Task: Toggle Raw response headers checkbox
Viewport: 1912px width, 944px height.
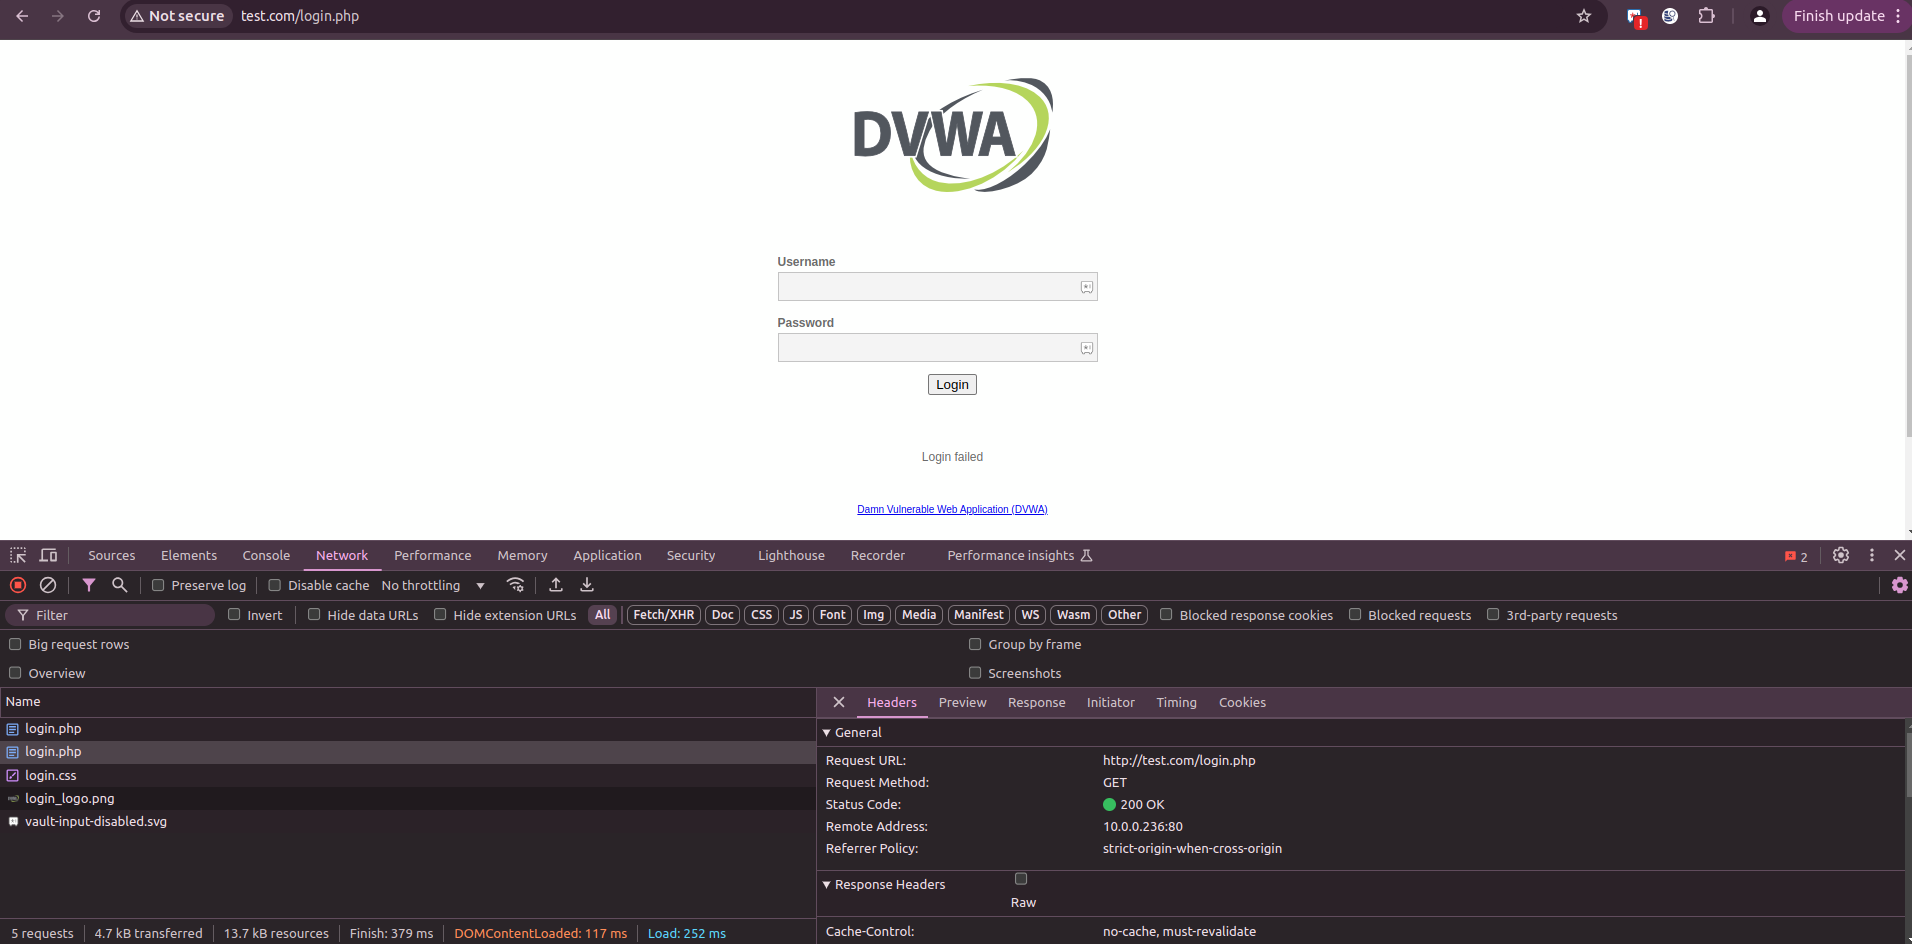Action: tap(1021, 879)
